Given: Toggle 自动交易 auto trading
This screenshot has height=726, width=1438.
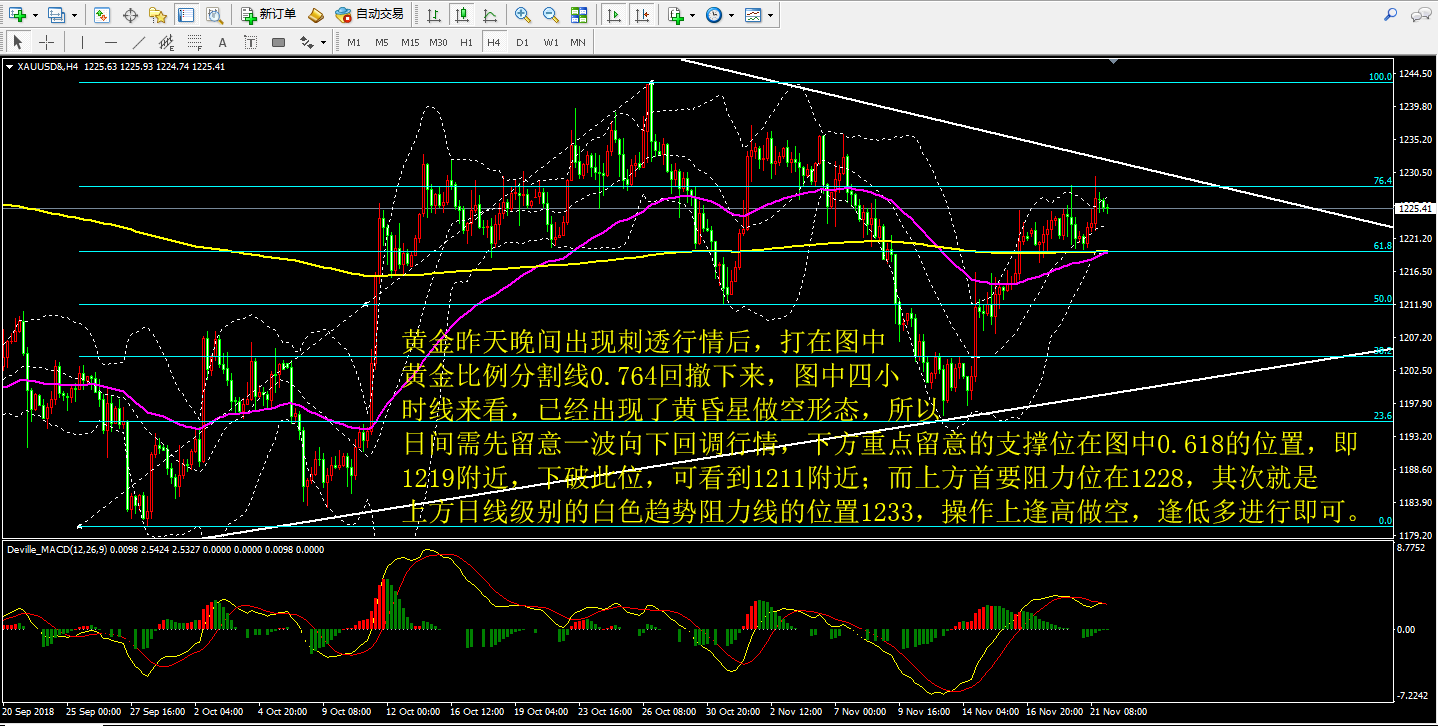Looking at the screenshot, I should coord(370,15).
